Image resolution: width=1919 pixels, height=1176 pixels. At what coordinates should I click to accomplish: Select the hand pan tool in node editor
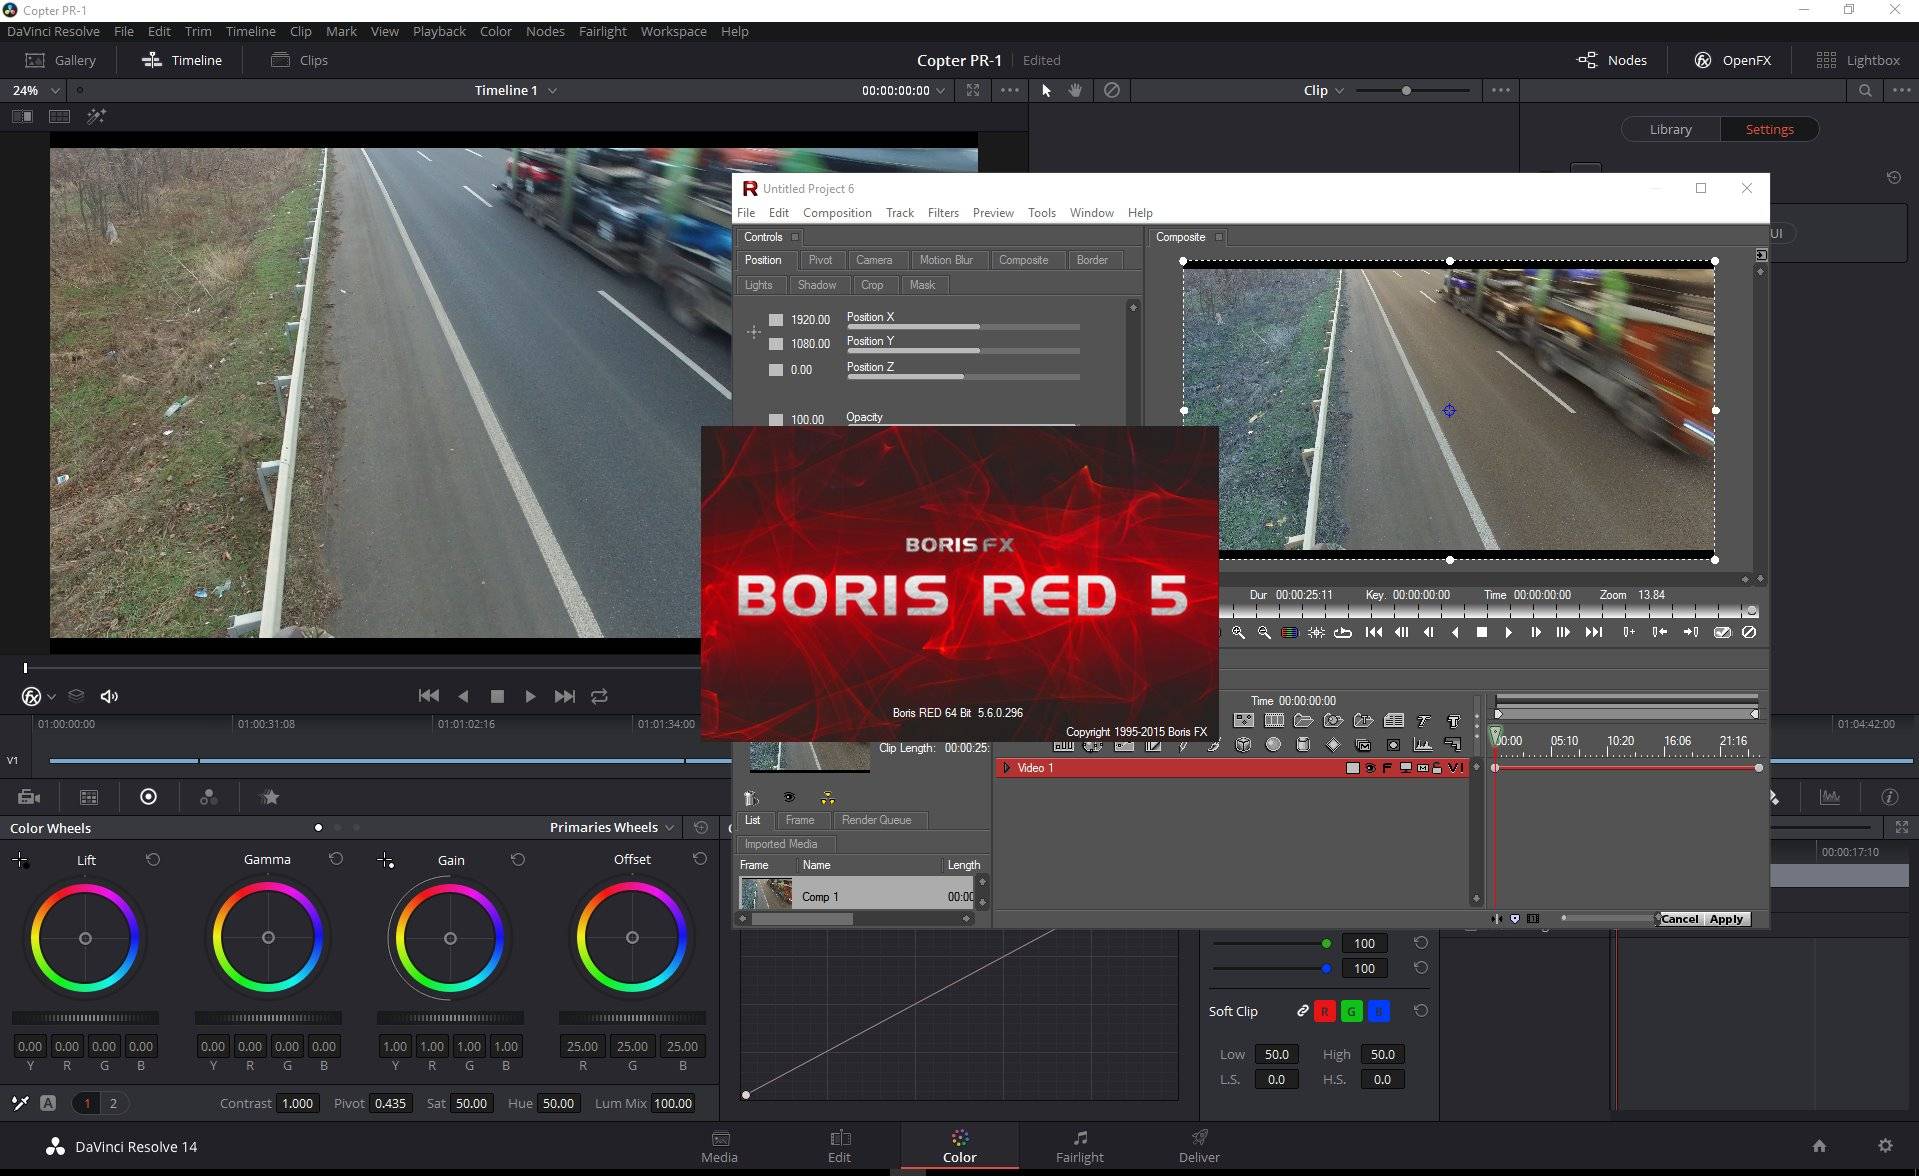(1076, 90)
